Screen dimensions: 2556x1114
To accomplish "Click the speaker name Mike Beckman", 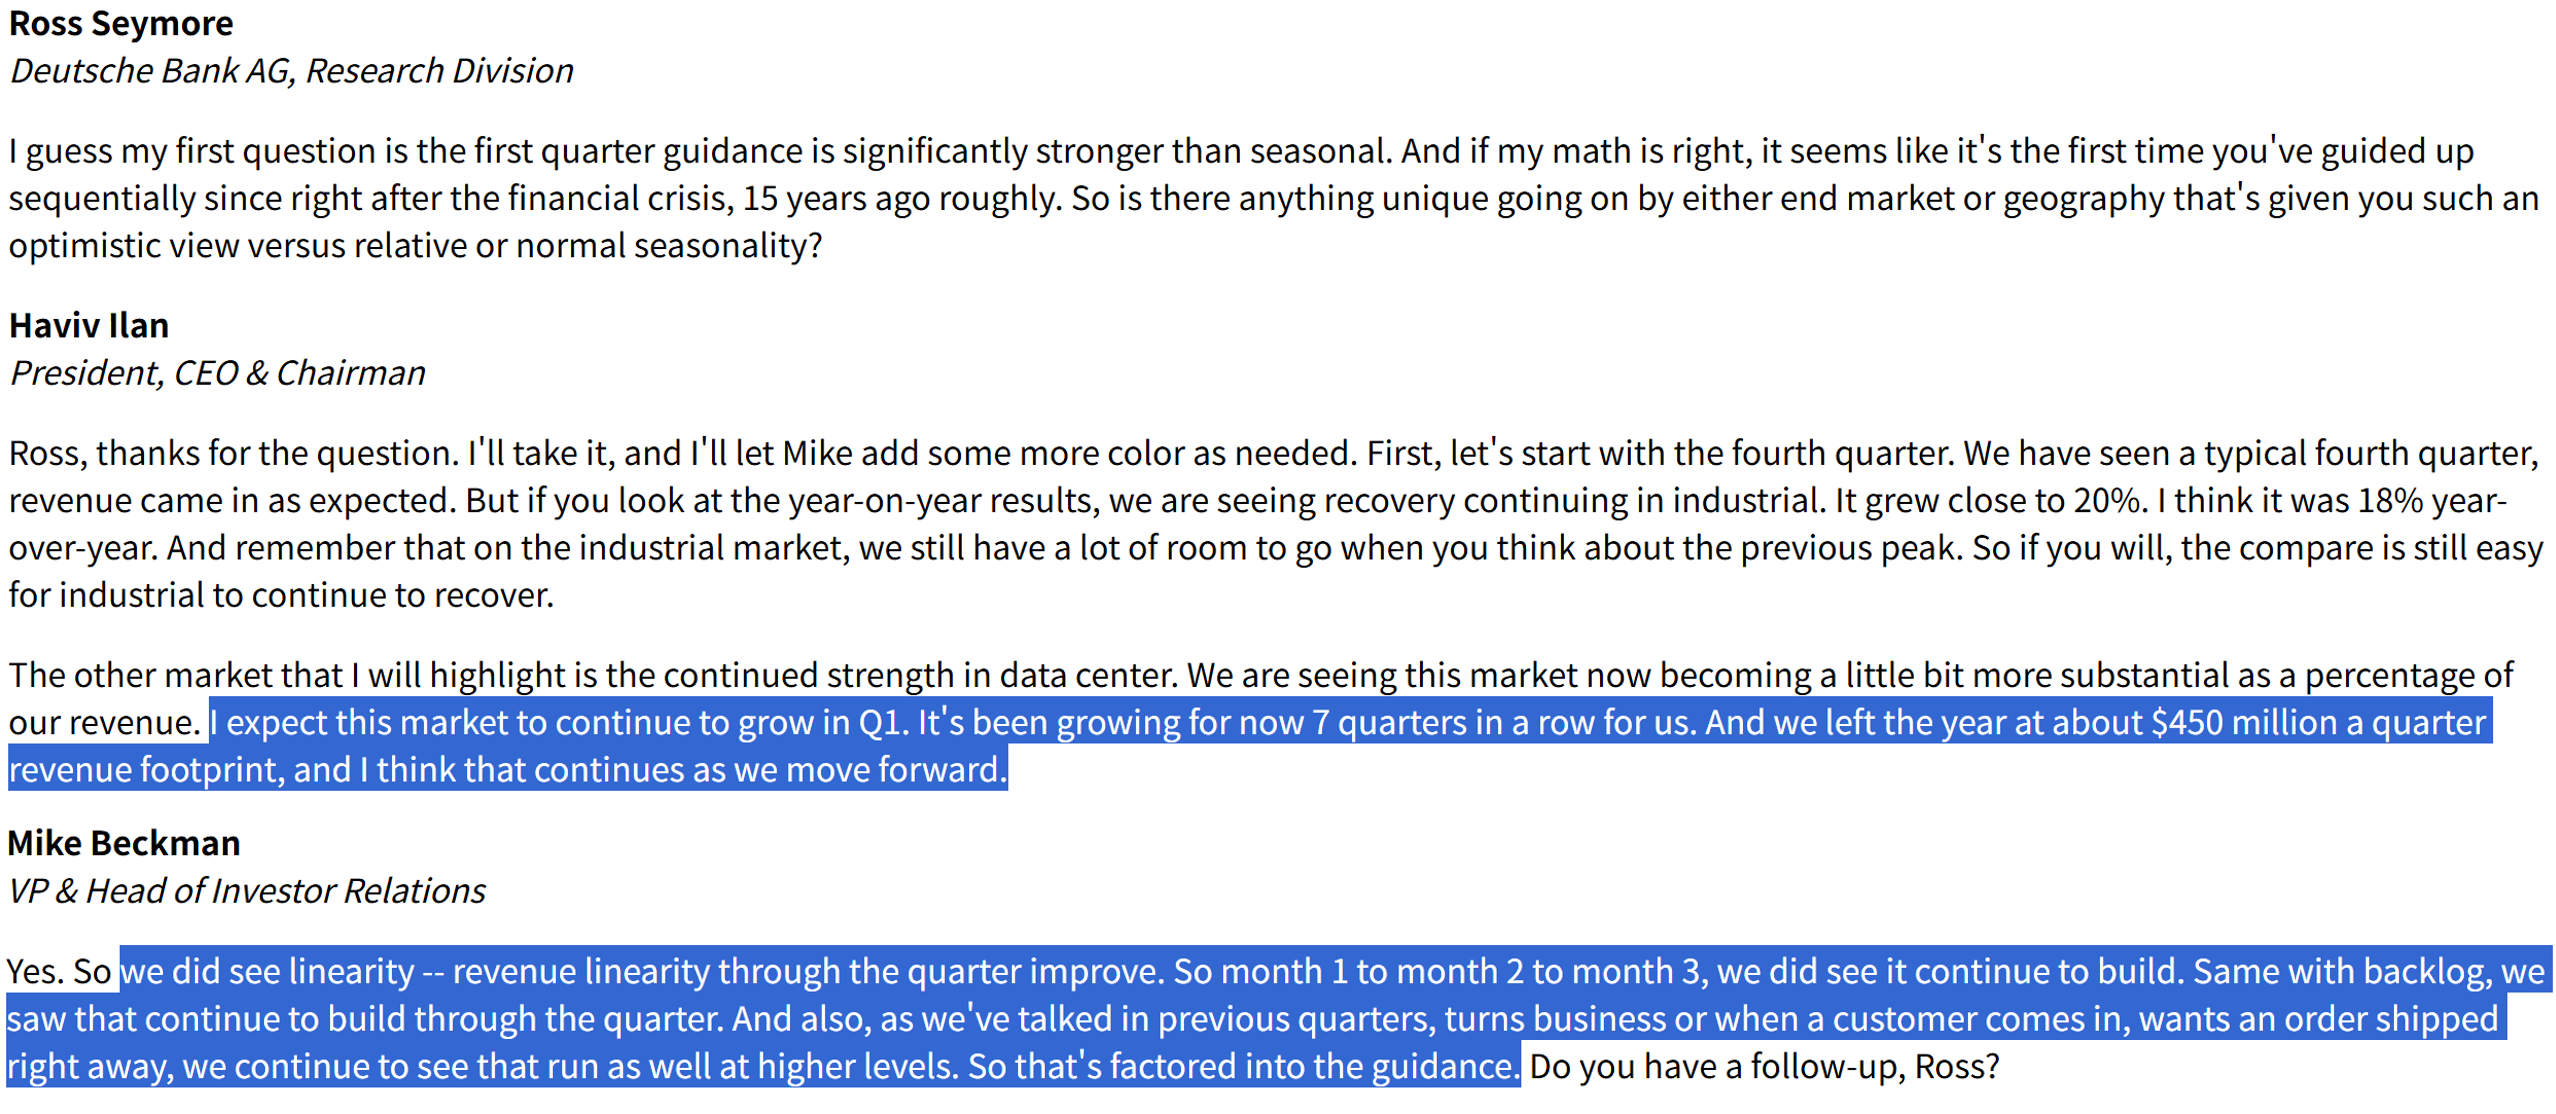I will 124,844.
